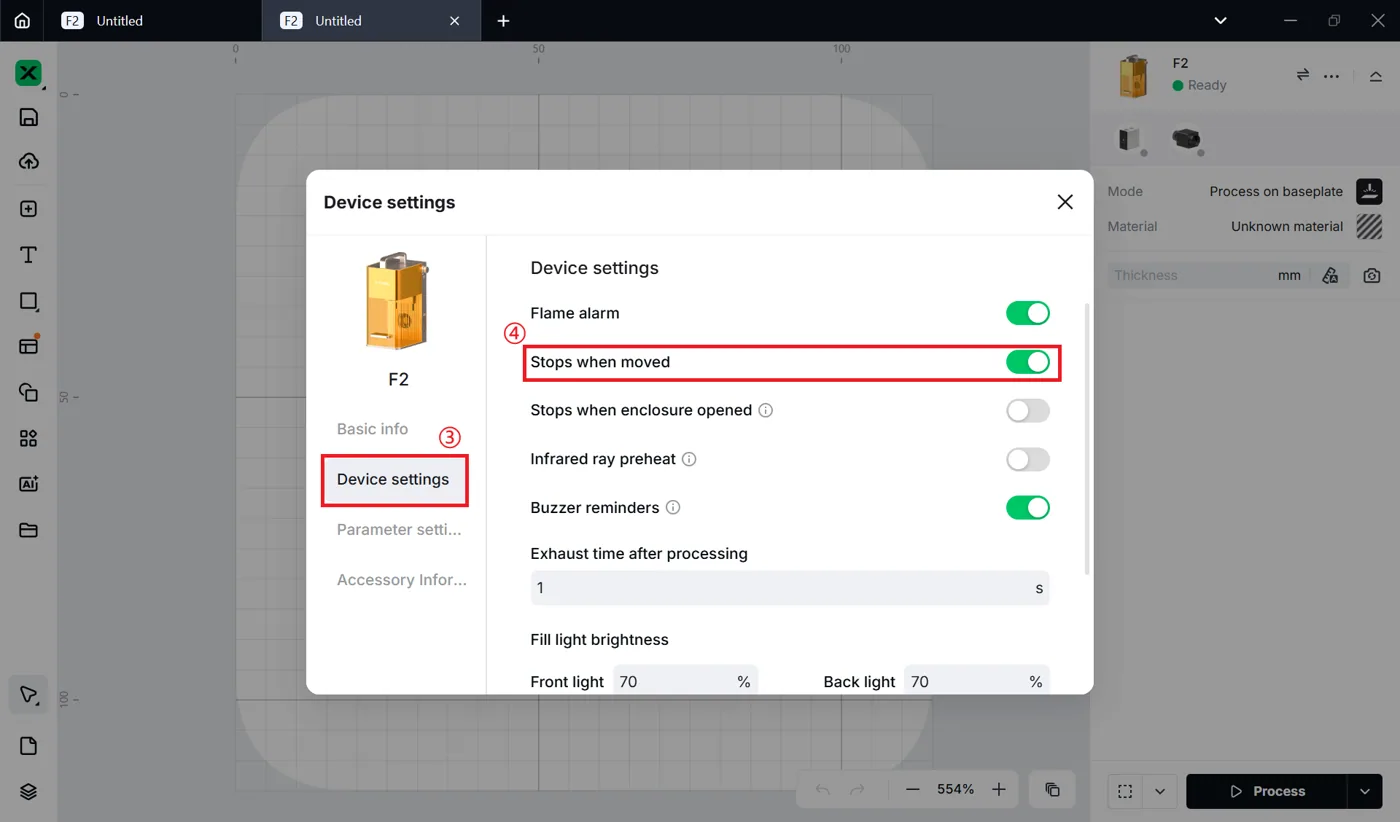The image size is (1400, 822).
Task: Click the camera capture icon beside Thickness
Action: click(x=1371, y=275)
